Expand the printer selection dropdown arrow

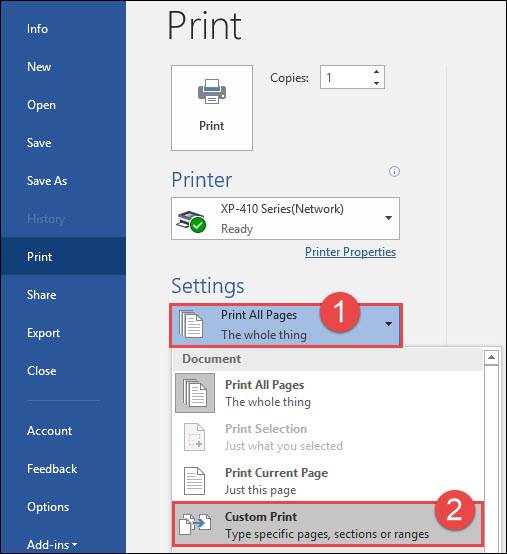tap(388, 218)
